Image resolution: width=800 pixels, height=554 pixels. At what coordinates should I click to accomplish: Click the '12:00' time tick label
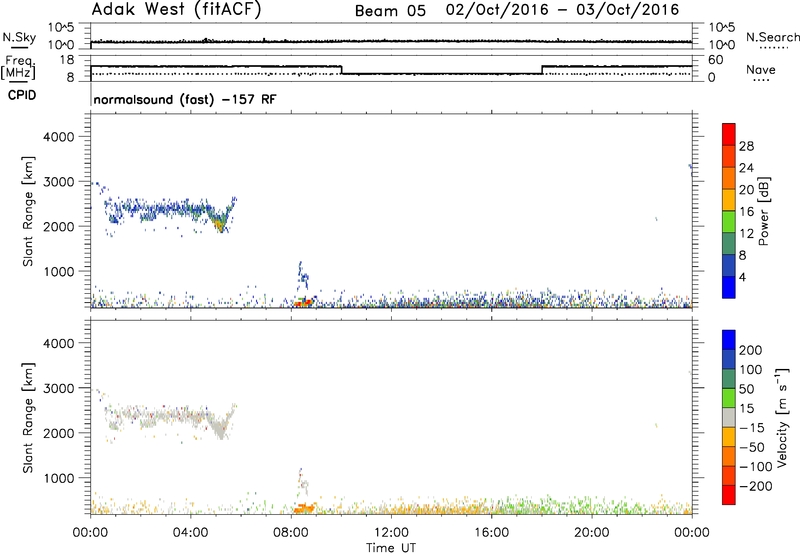click(391, 533)
